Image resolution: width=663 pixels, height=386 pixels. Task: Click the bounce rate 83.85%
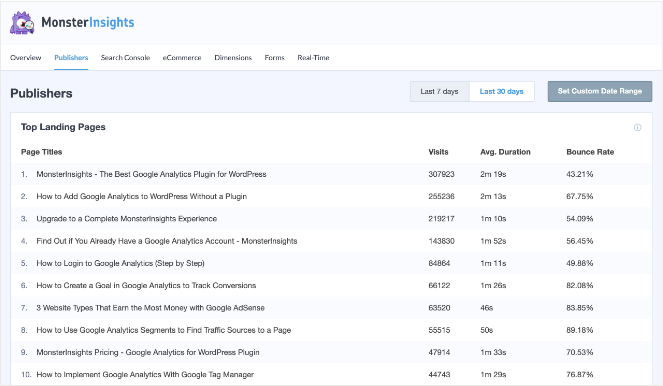tap(580, 308)
